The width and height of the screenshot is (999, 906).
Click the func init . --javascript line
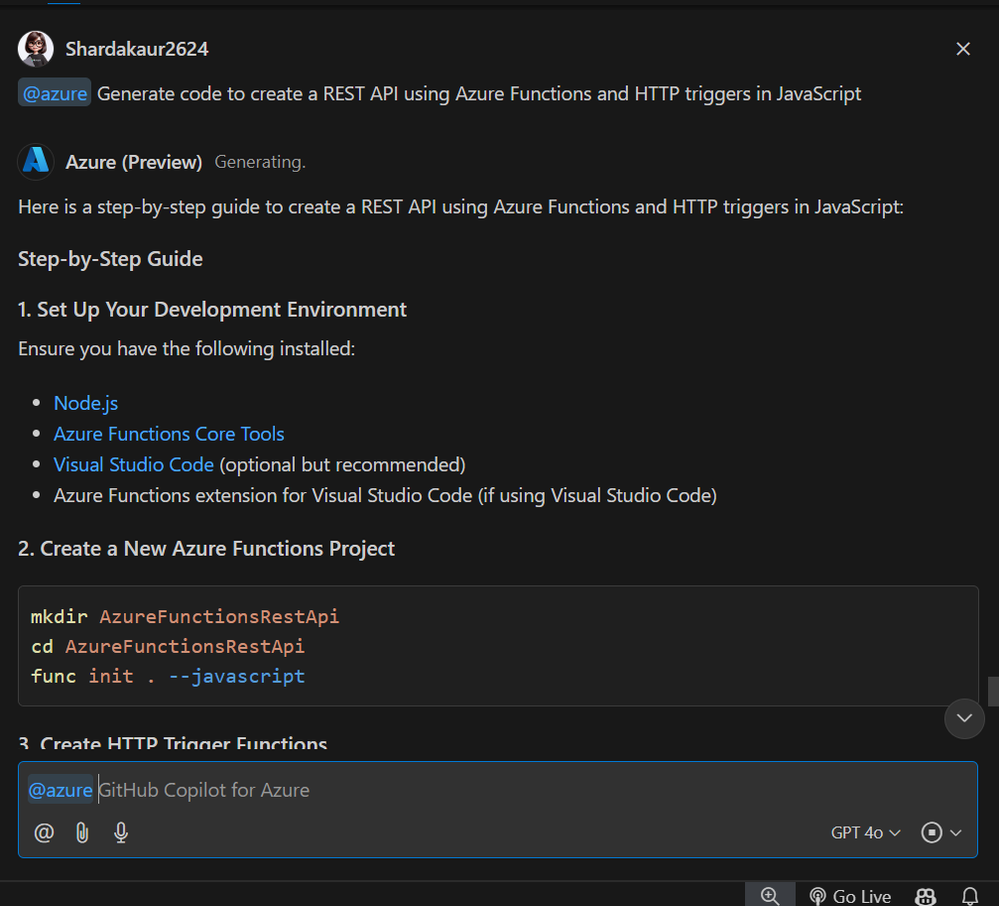coord(168,676)
